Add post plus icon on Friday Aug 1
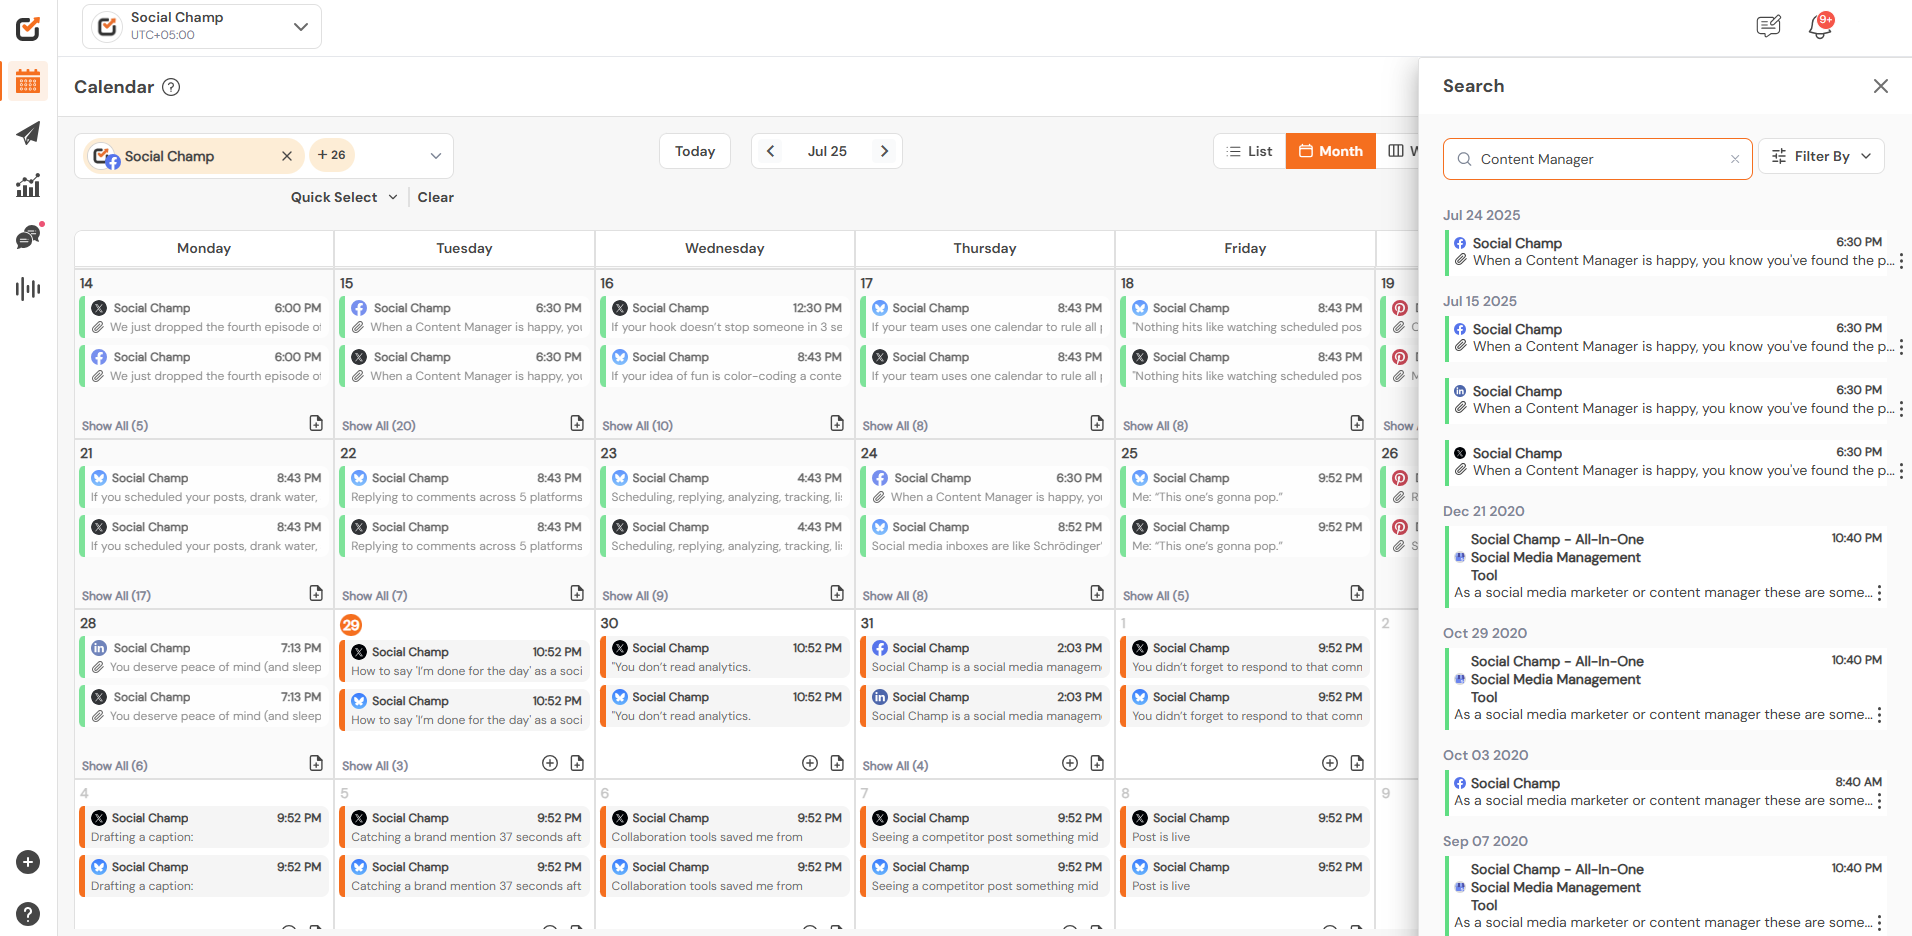1912x936 pixels. tap(1330, 763)
